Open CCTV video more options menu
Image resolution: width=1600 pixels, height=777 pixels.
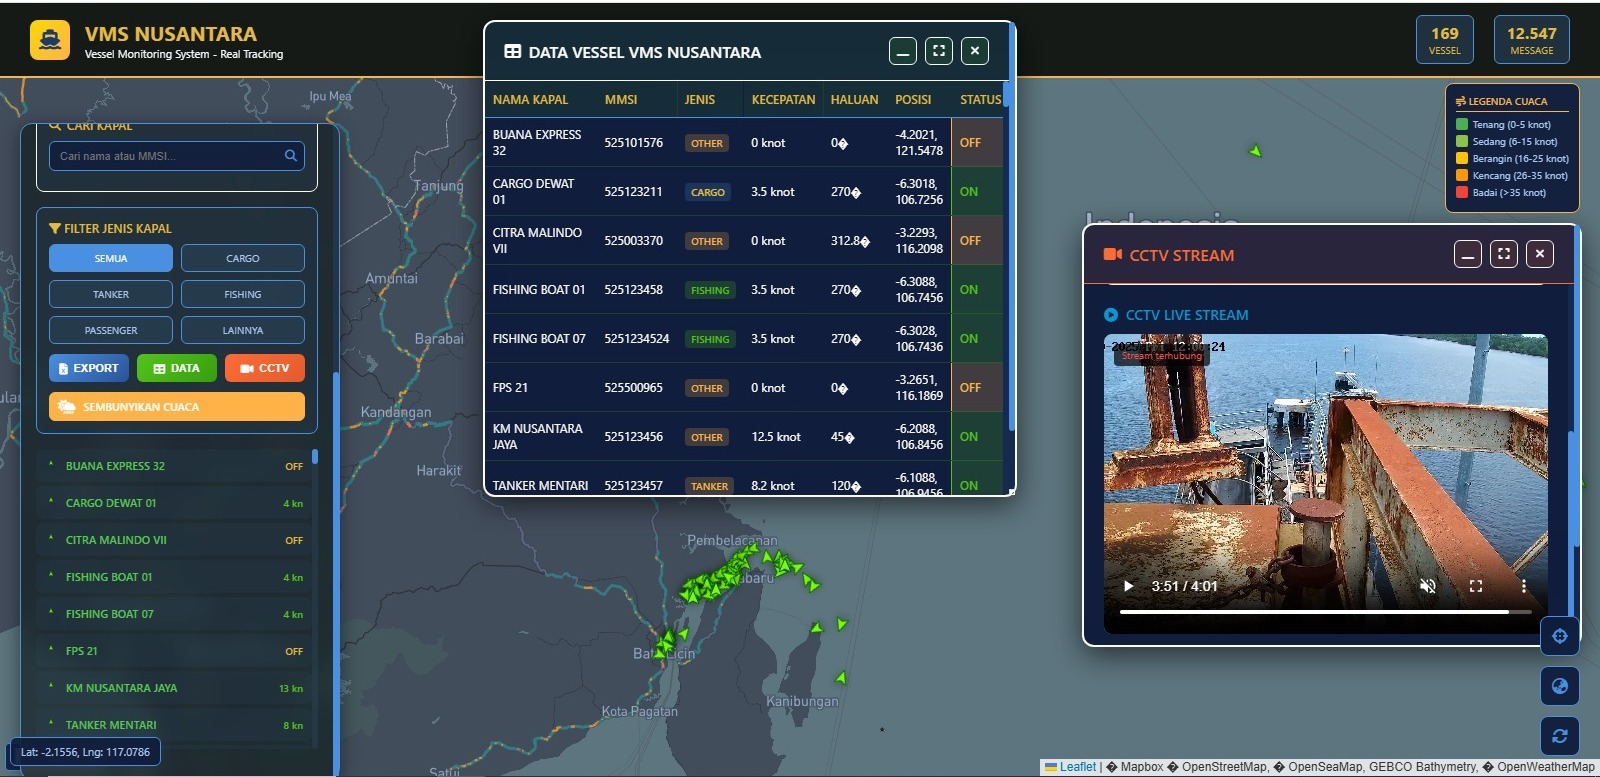click(1524, 586)
